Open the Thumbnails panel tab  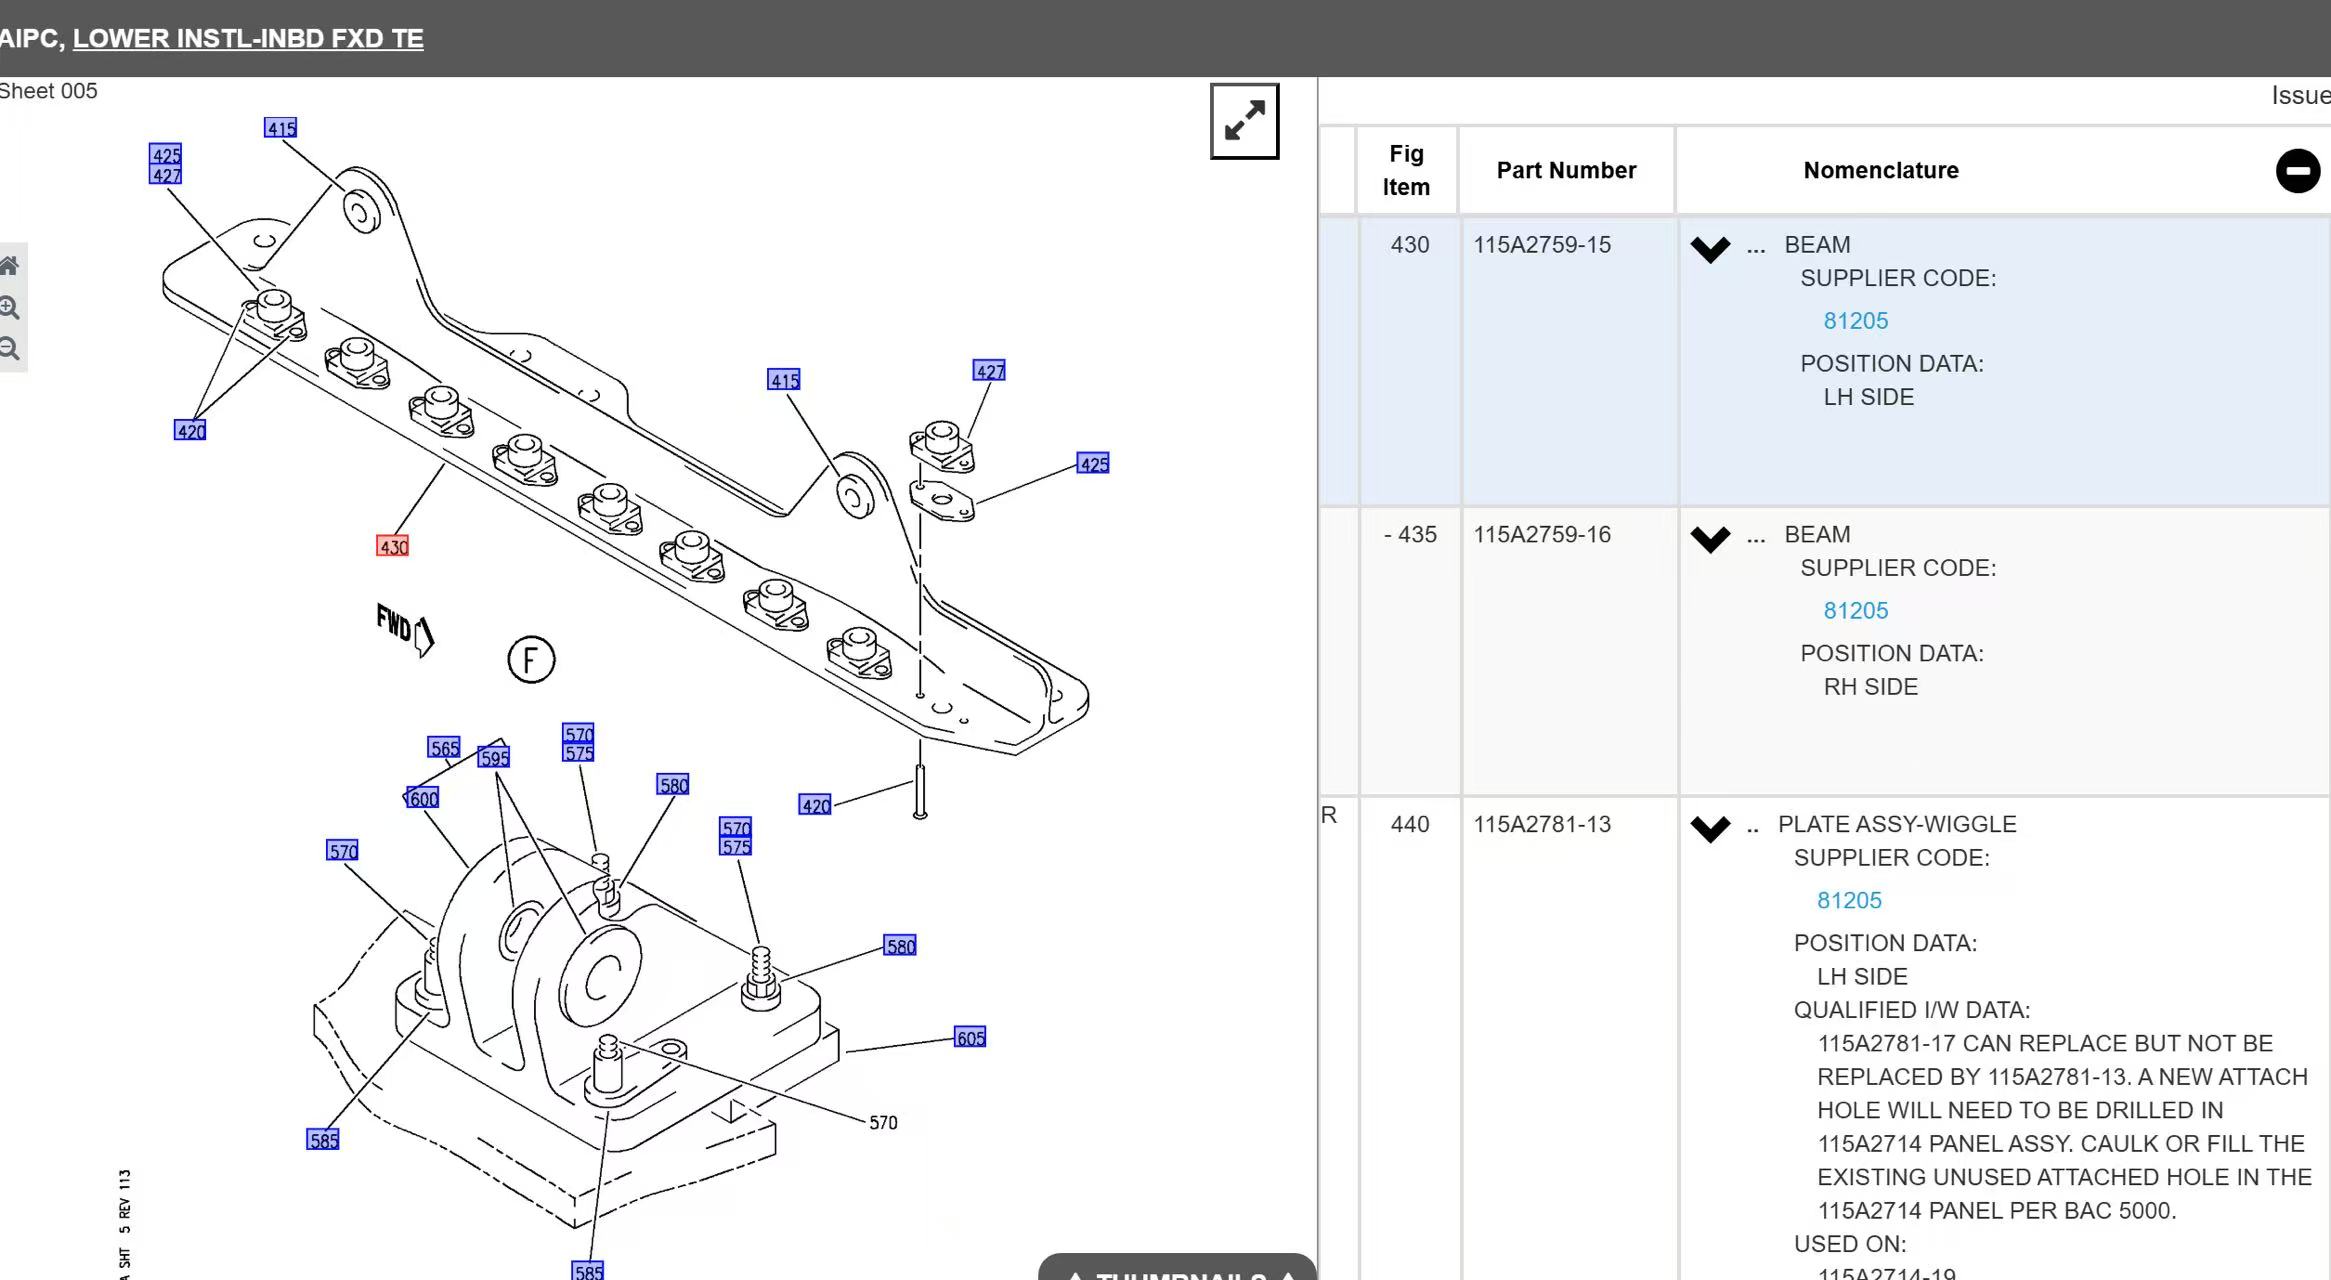1177,1268
